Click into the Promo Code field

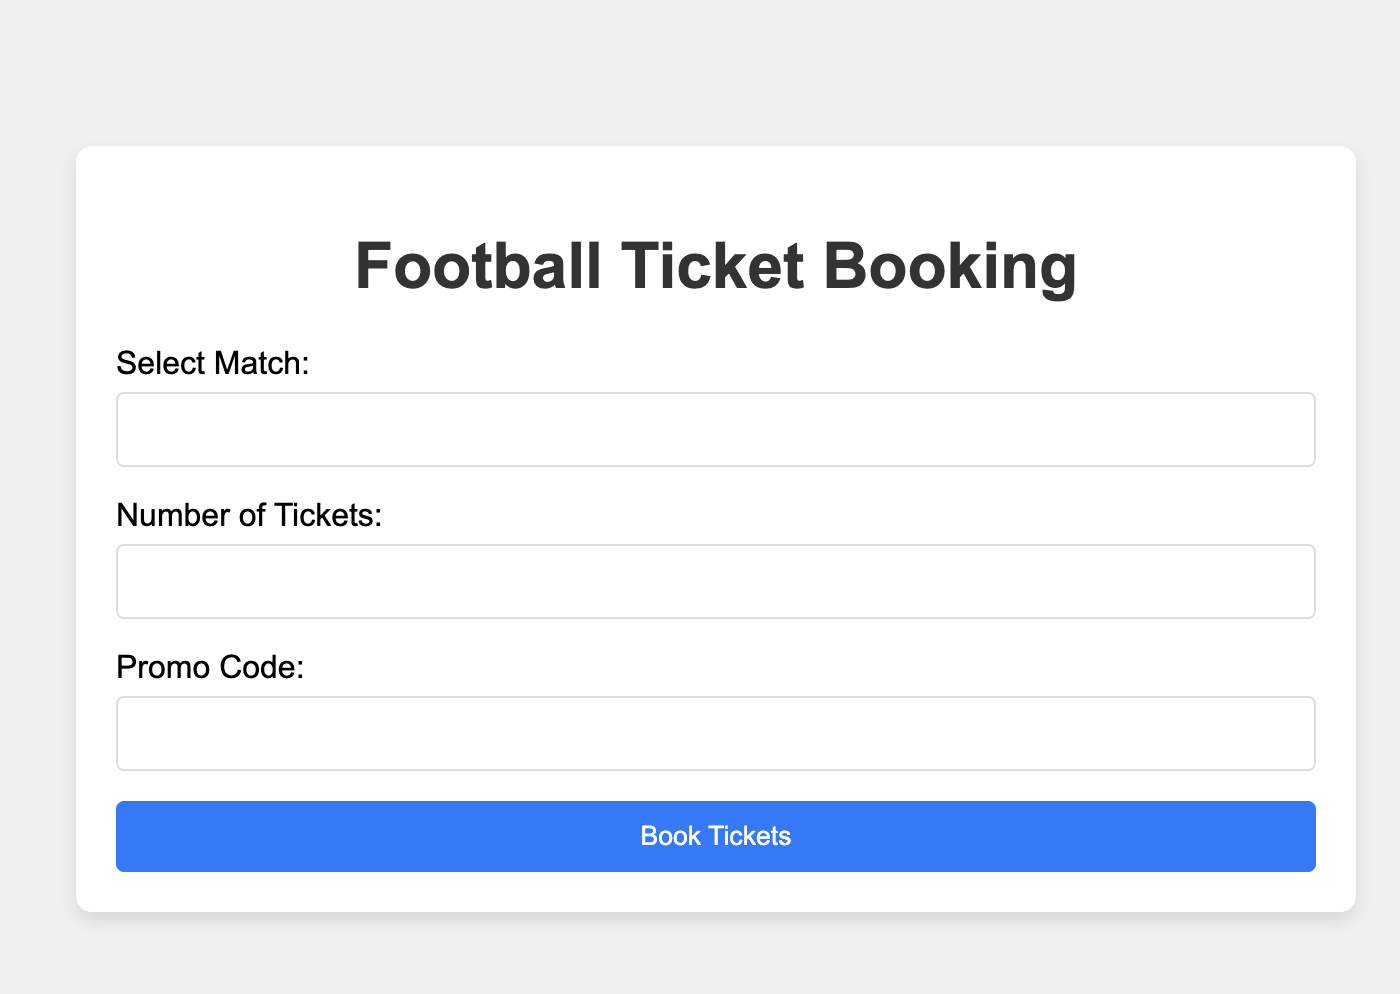pyautogui.click(x=715, y=733)
